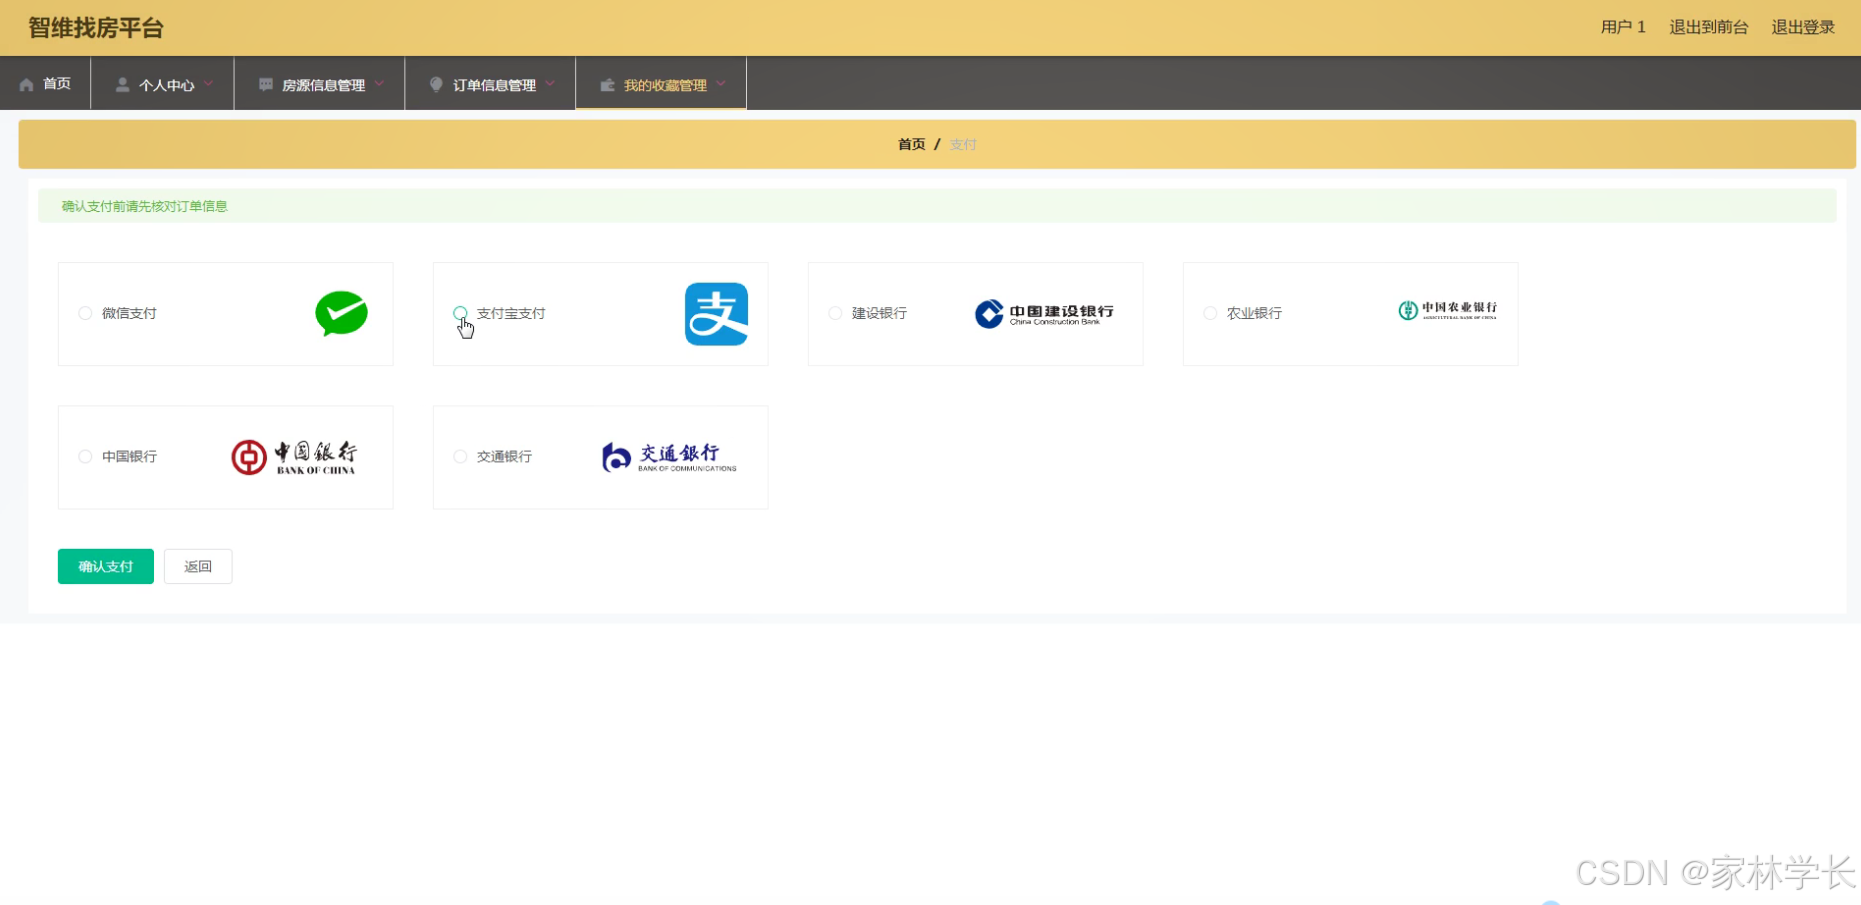
Task: Click the 智维找房平台 title
Action: (96, 28)
